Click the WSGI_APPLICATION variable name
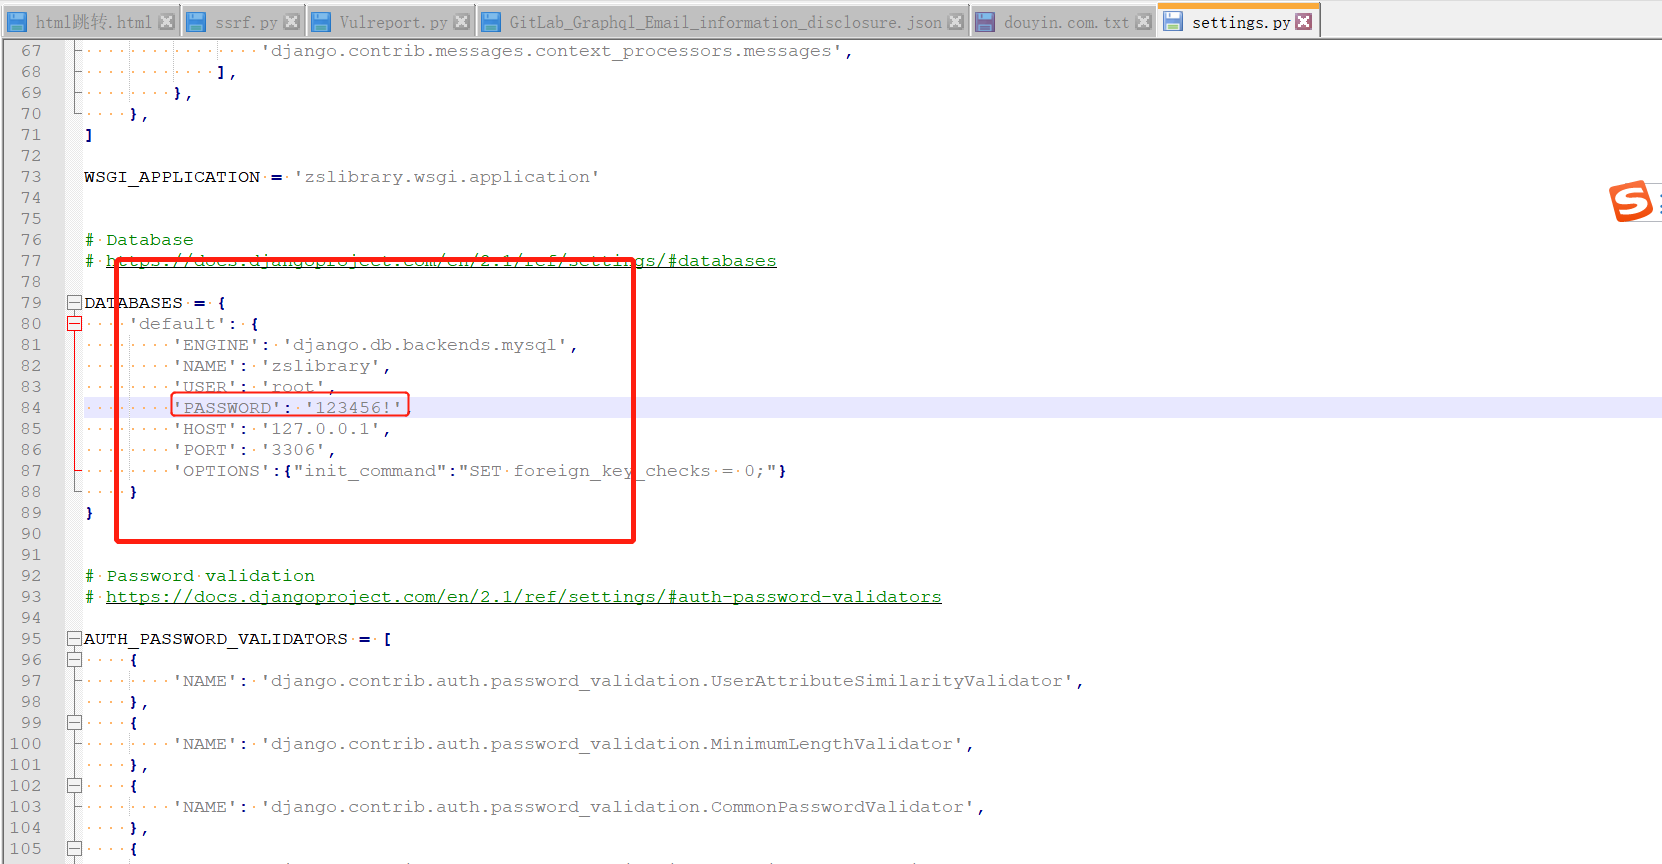Image resolution: width=1662 pixels, height=864 pixels. click(172, 177)
